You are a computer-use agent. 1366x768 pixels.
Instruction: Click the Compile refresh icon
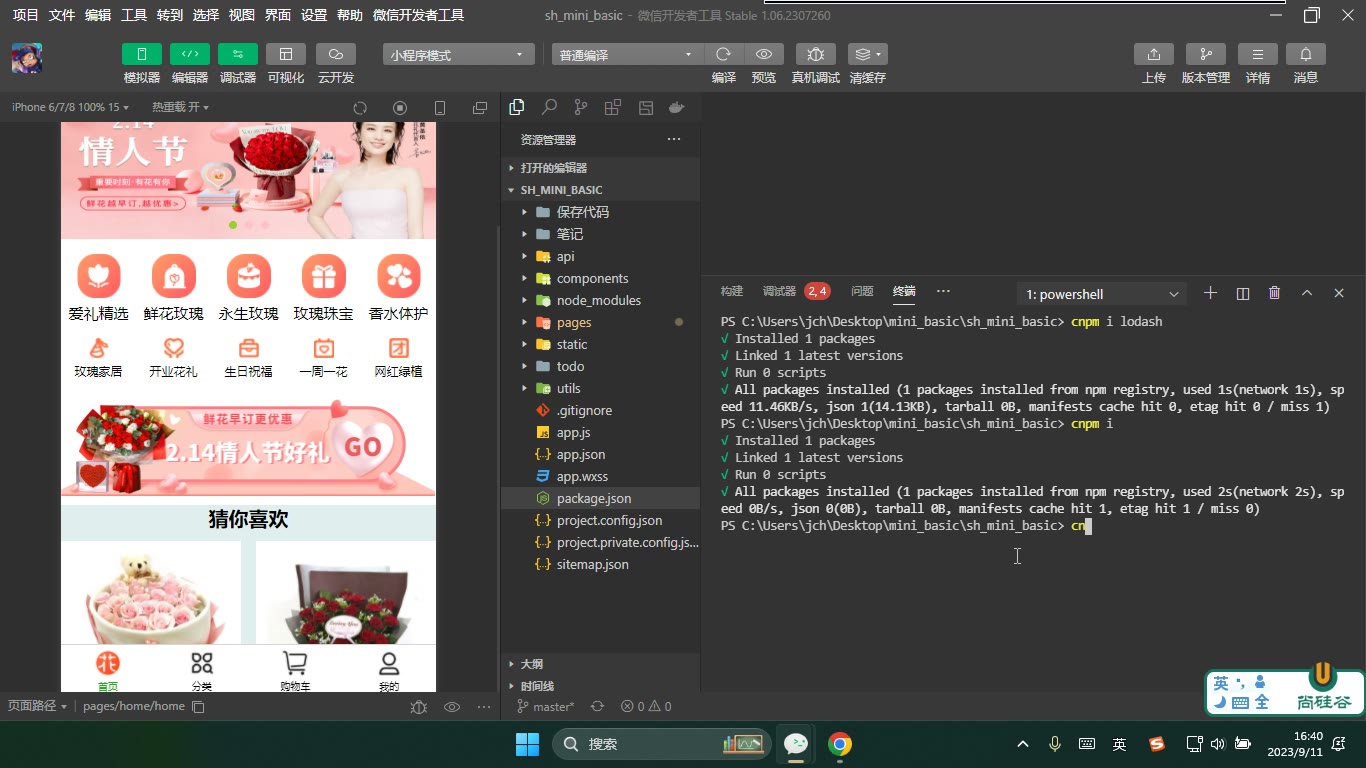tap(724, 54)
